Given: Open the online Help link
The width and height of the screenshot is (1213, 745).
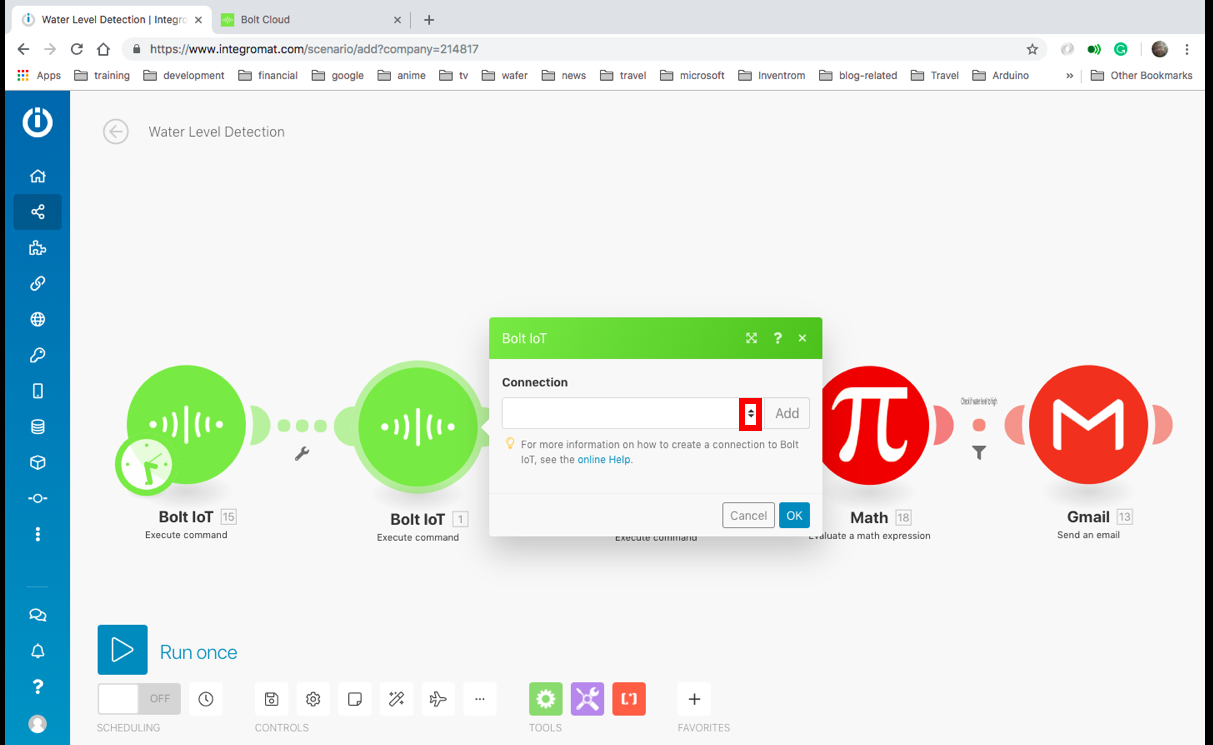Looking at the screenshot, I should tap(604, 461).
